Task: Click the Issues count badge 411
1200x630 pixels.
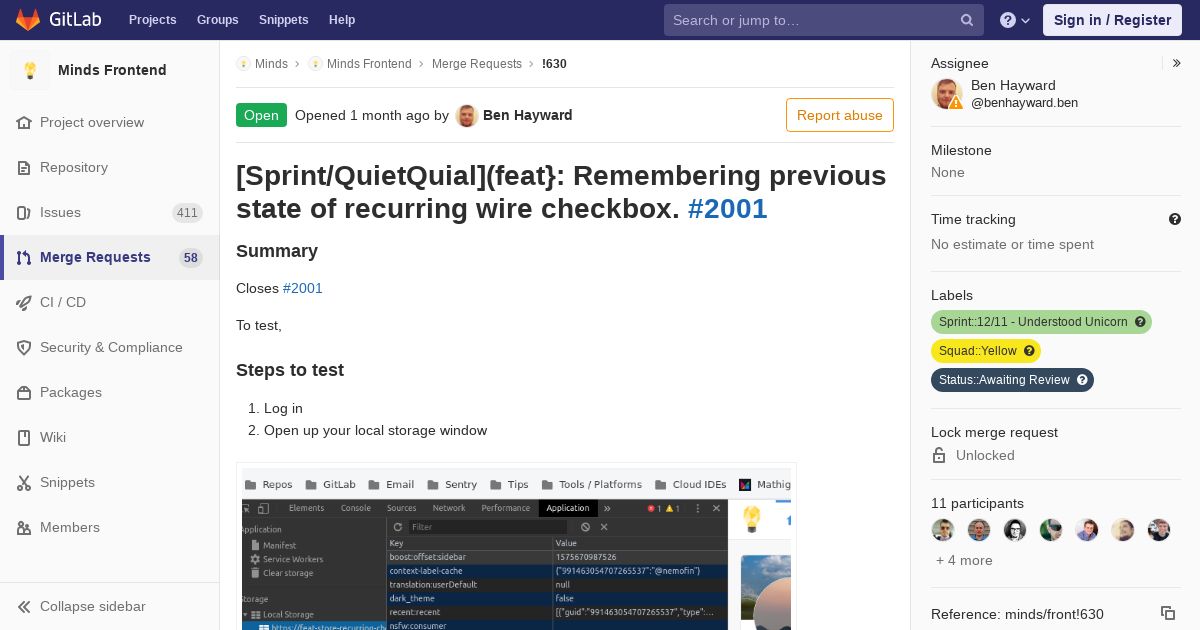Action: (x=187, y=212)
